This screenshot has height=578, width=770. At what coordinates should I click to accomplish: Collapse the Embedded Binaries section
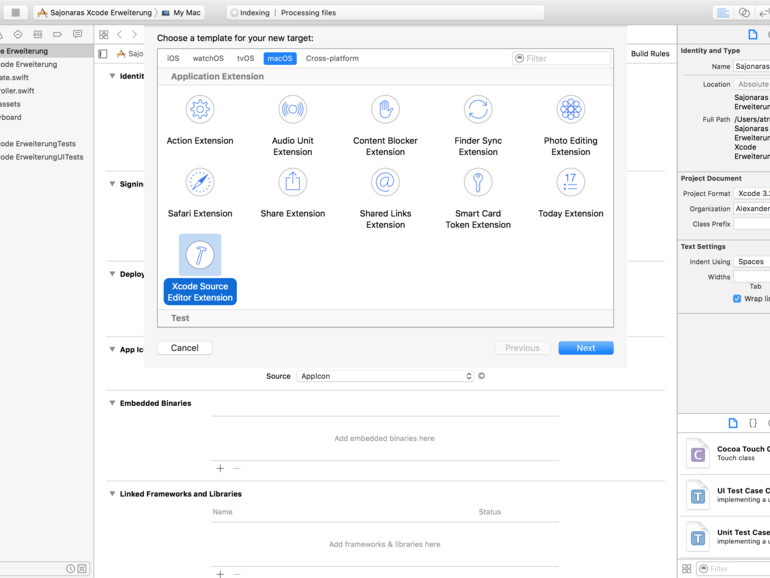[112, 403]
